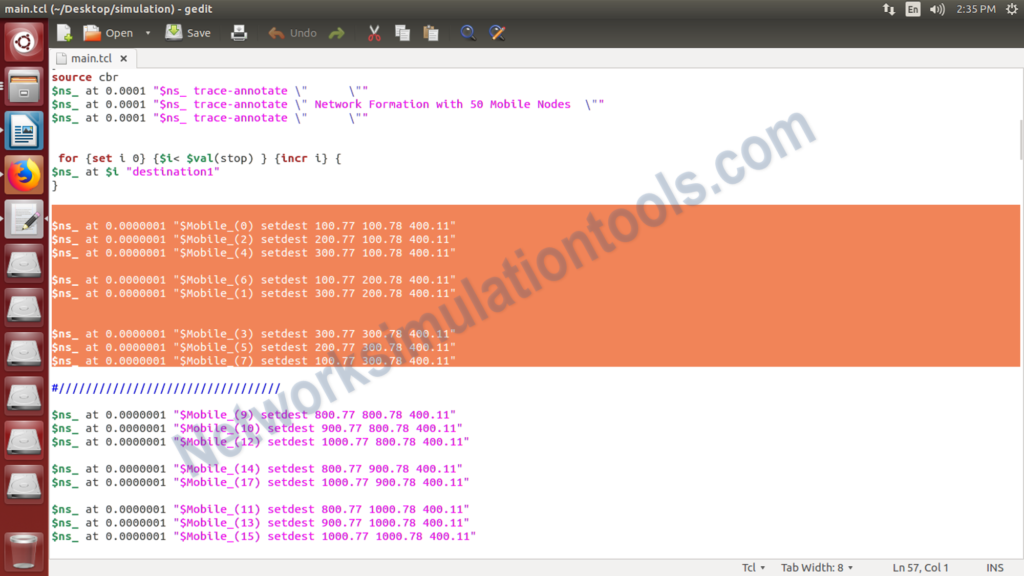
Task: Open the Find and Replace tool
Action: [x=497, y=32]
